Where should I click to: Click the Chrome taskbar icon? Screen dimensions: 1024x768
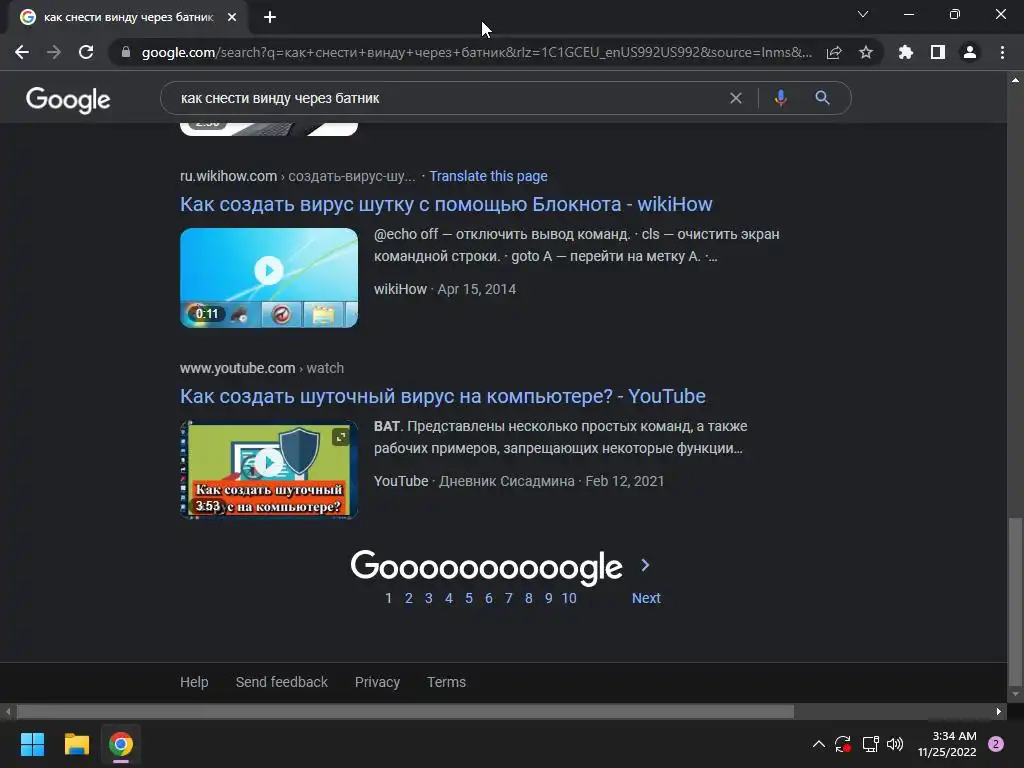[x=121, y=744]
